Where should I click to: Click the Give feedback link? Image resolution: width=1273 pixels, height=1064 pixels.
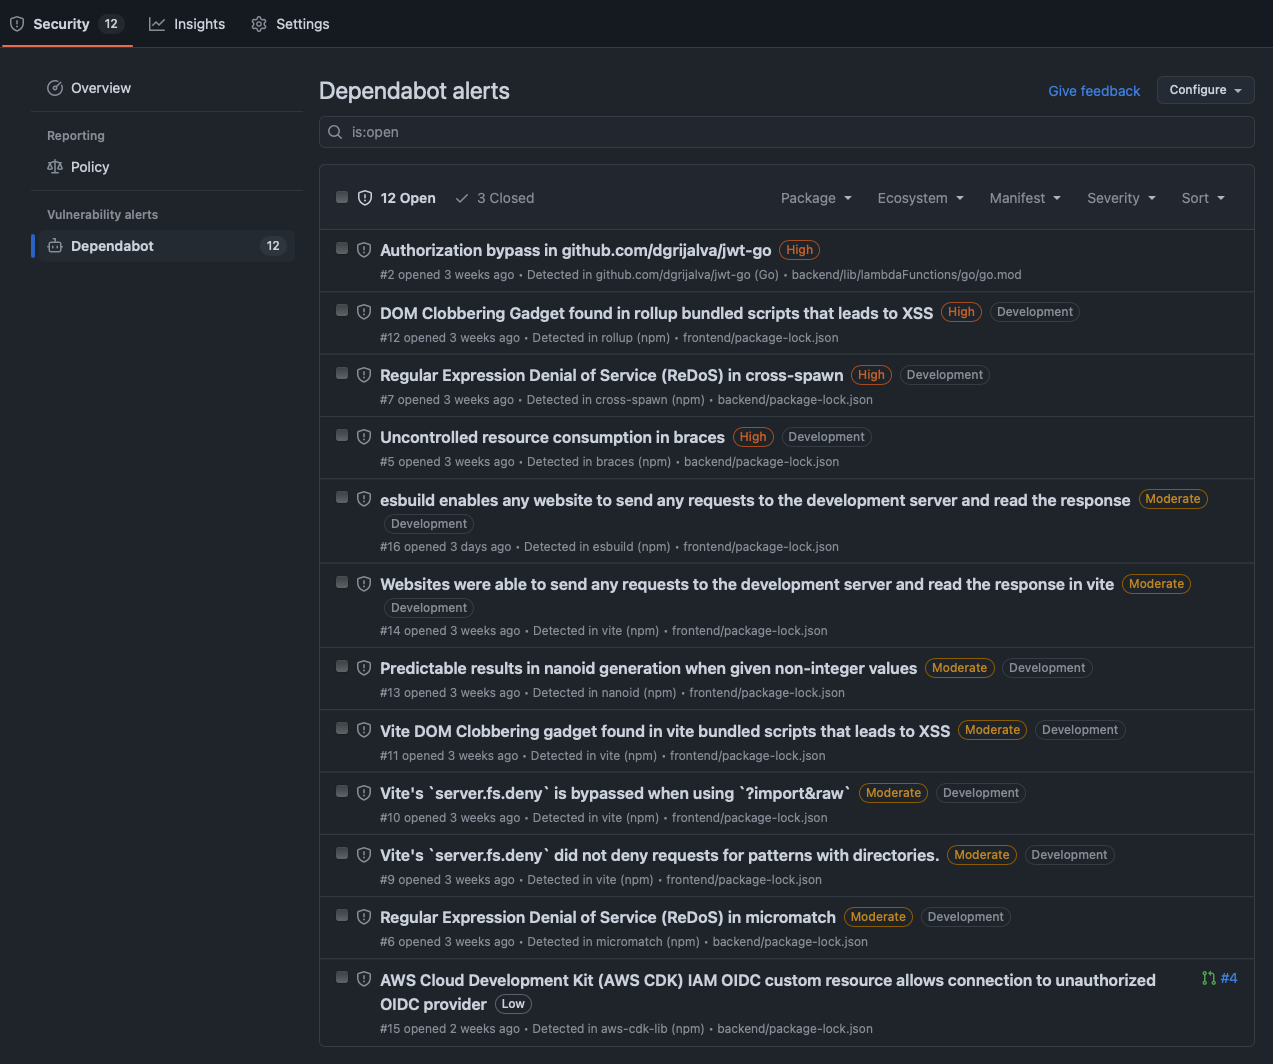pos(1093,90)
